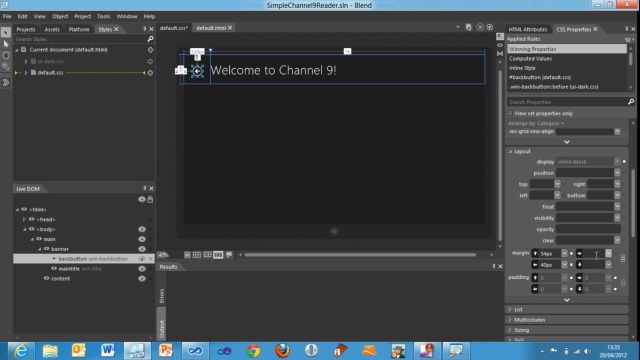The height and width of the screenshot is (360, 640).
Task: Open PowerPoint from the taskbar
Action: 165,351
